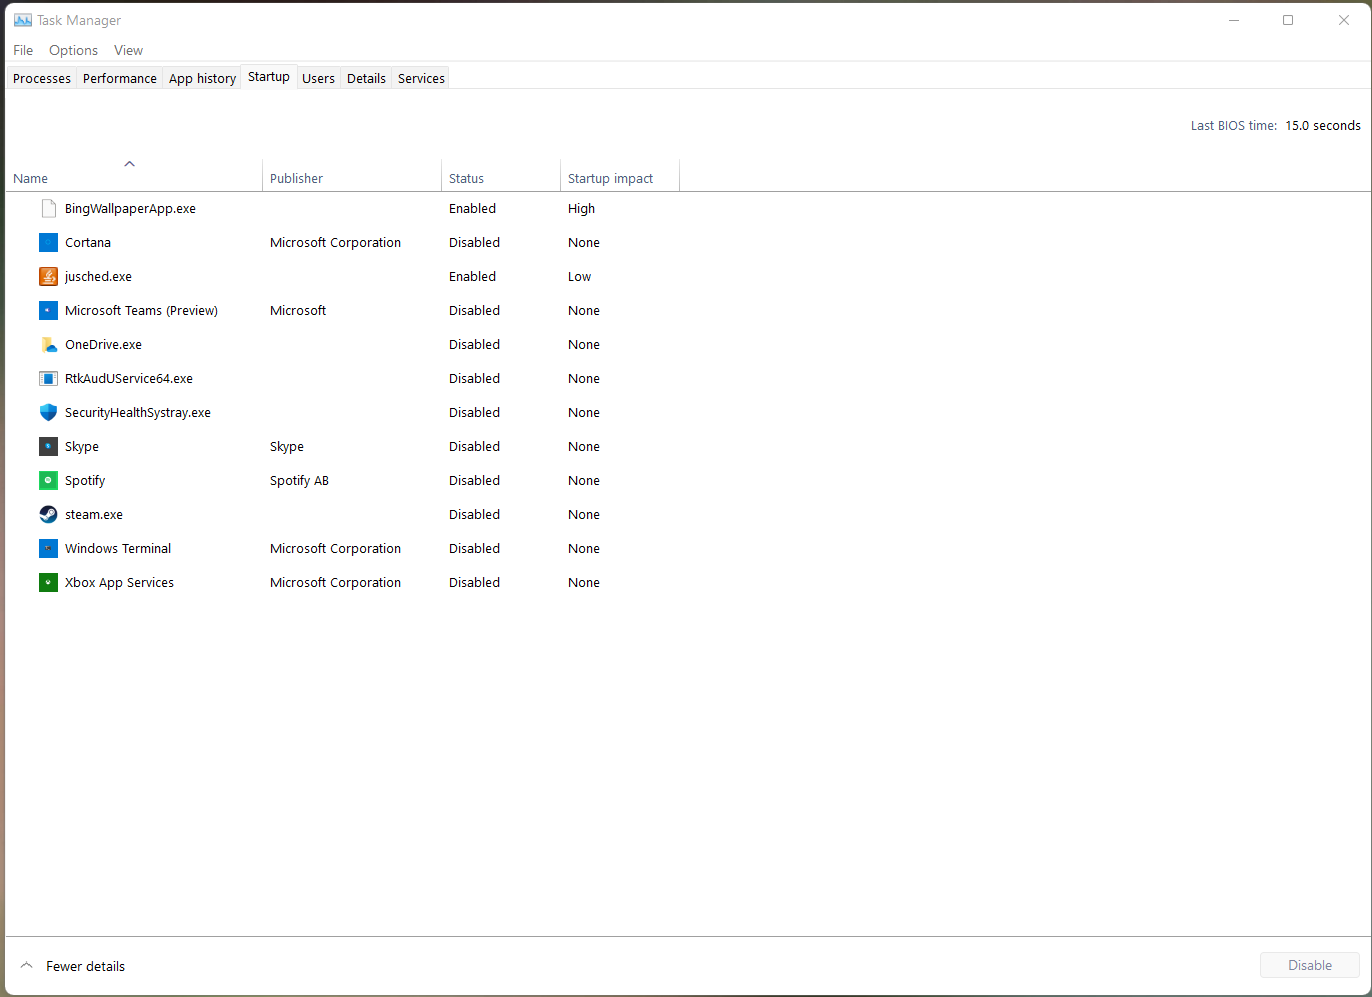Switch to the Performance tab
Screen dimensions: 1372x997
(119, 78)
